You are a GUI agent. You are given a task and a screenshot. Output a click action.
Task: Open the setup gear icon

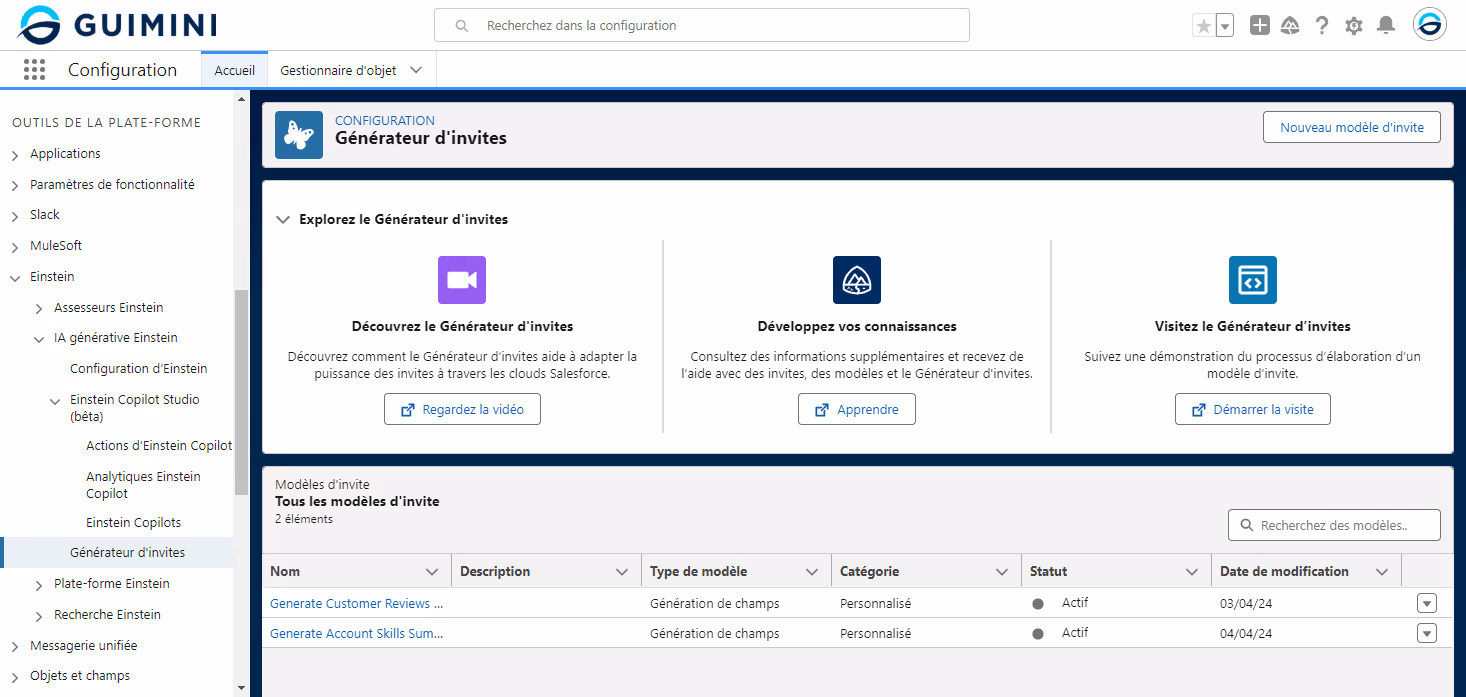pos(1354,26)
